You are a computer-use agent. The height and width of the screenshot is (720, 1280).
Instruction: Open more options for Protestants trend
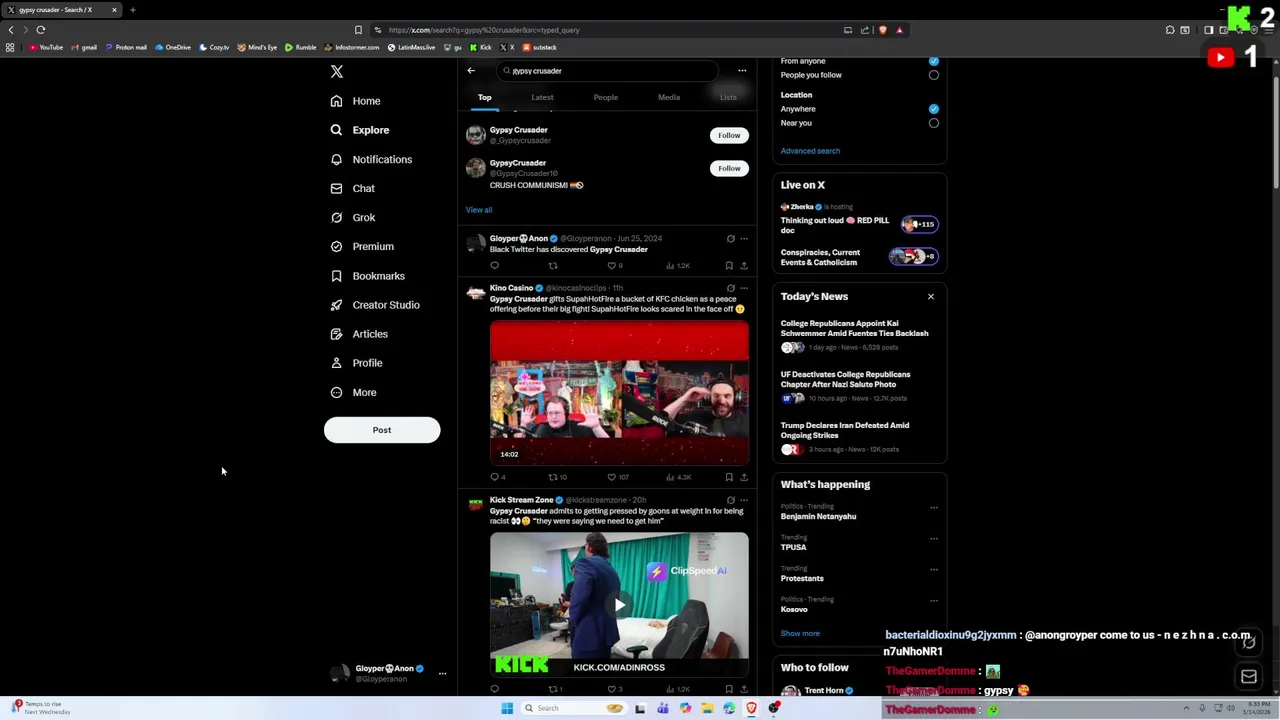934,569
